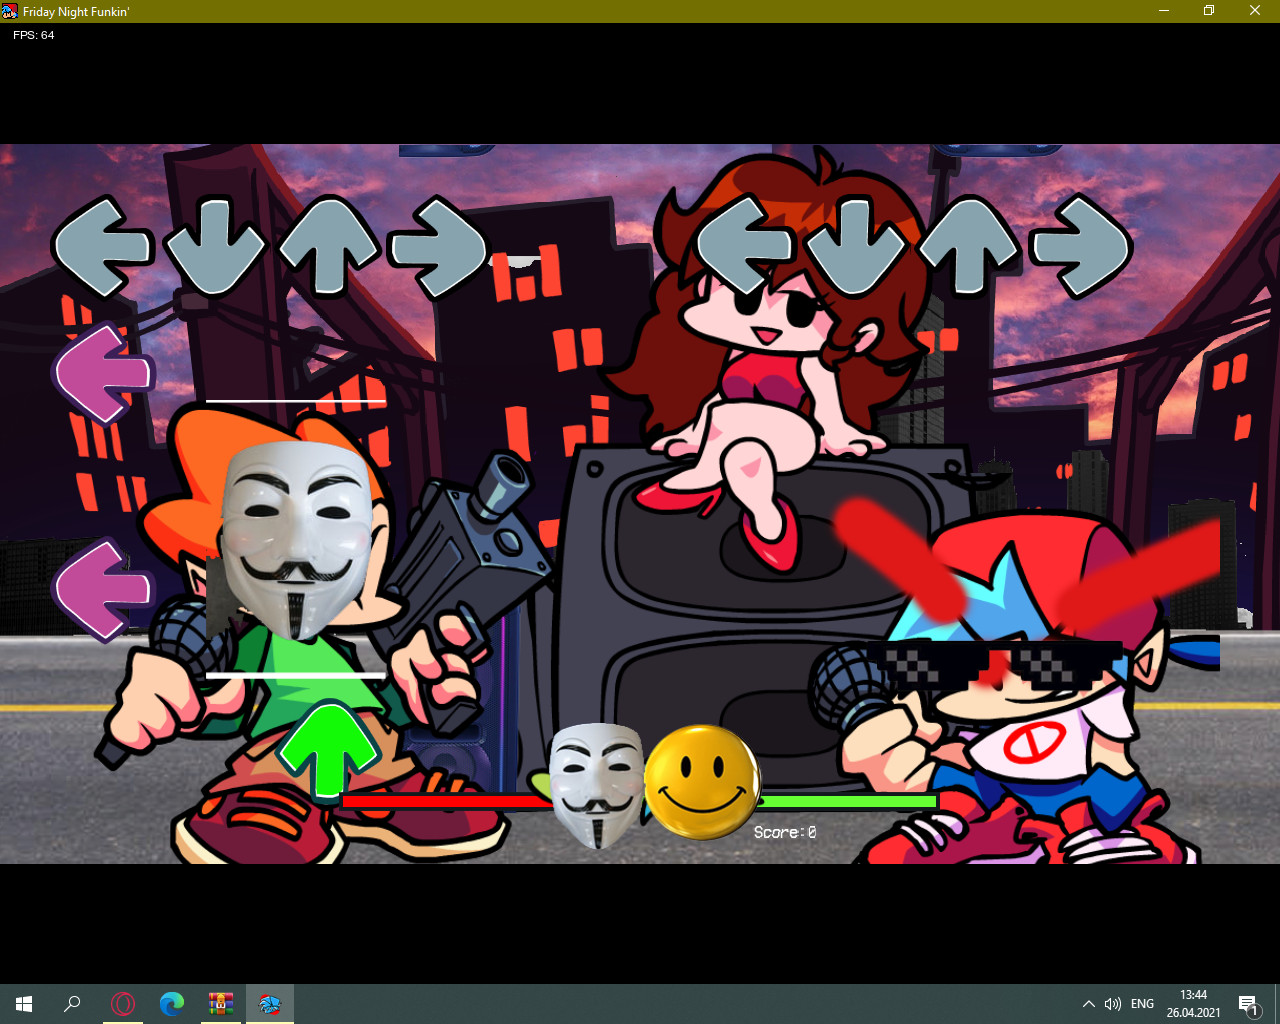The image size is (1280, 1024).
Task: Hit the opponent's down arrow receptor
Action: (x=214, y=247)
